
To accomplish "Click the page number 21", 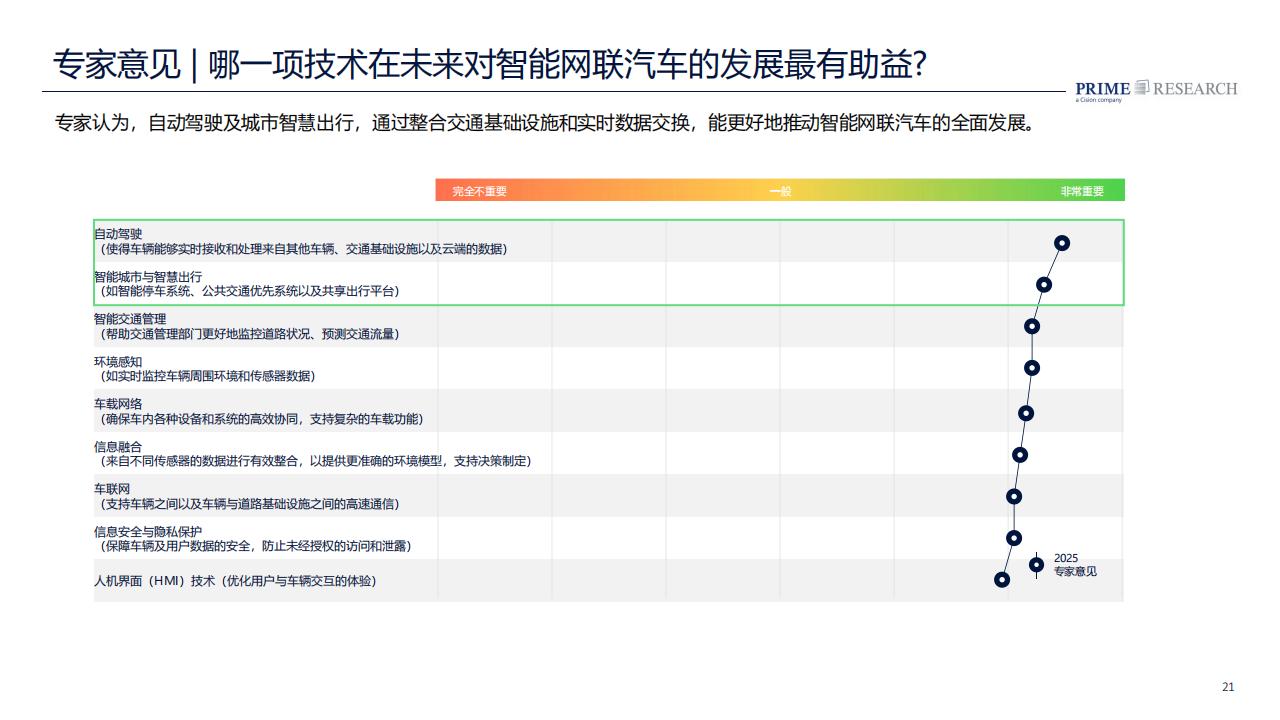I will [x=1229, y=687].
